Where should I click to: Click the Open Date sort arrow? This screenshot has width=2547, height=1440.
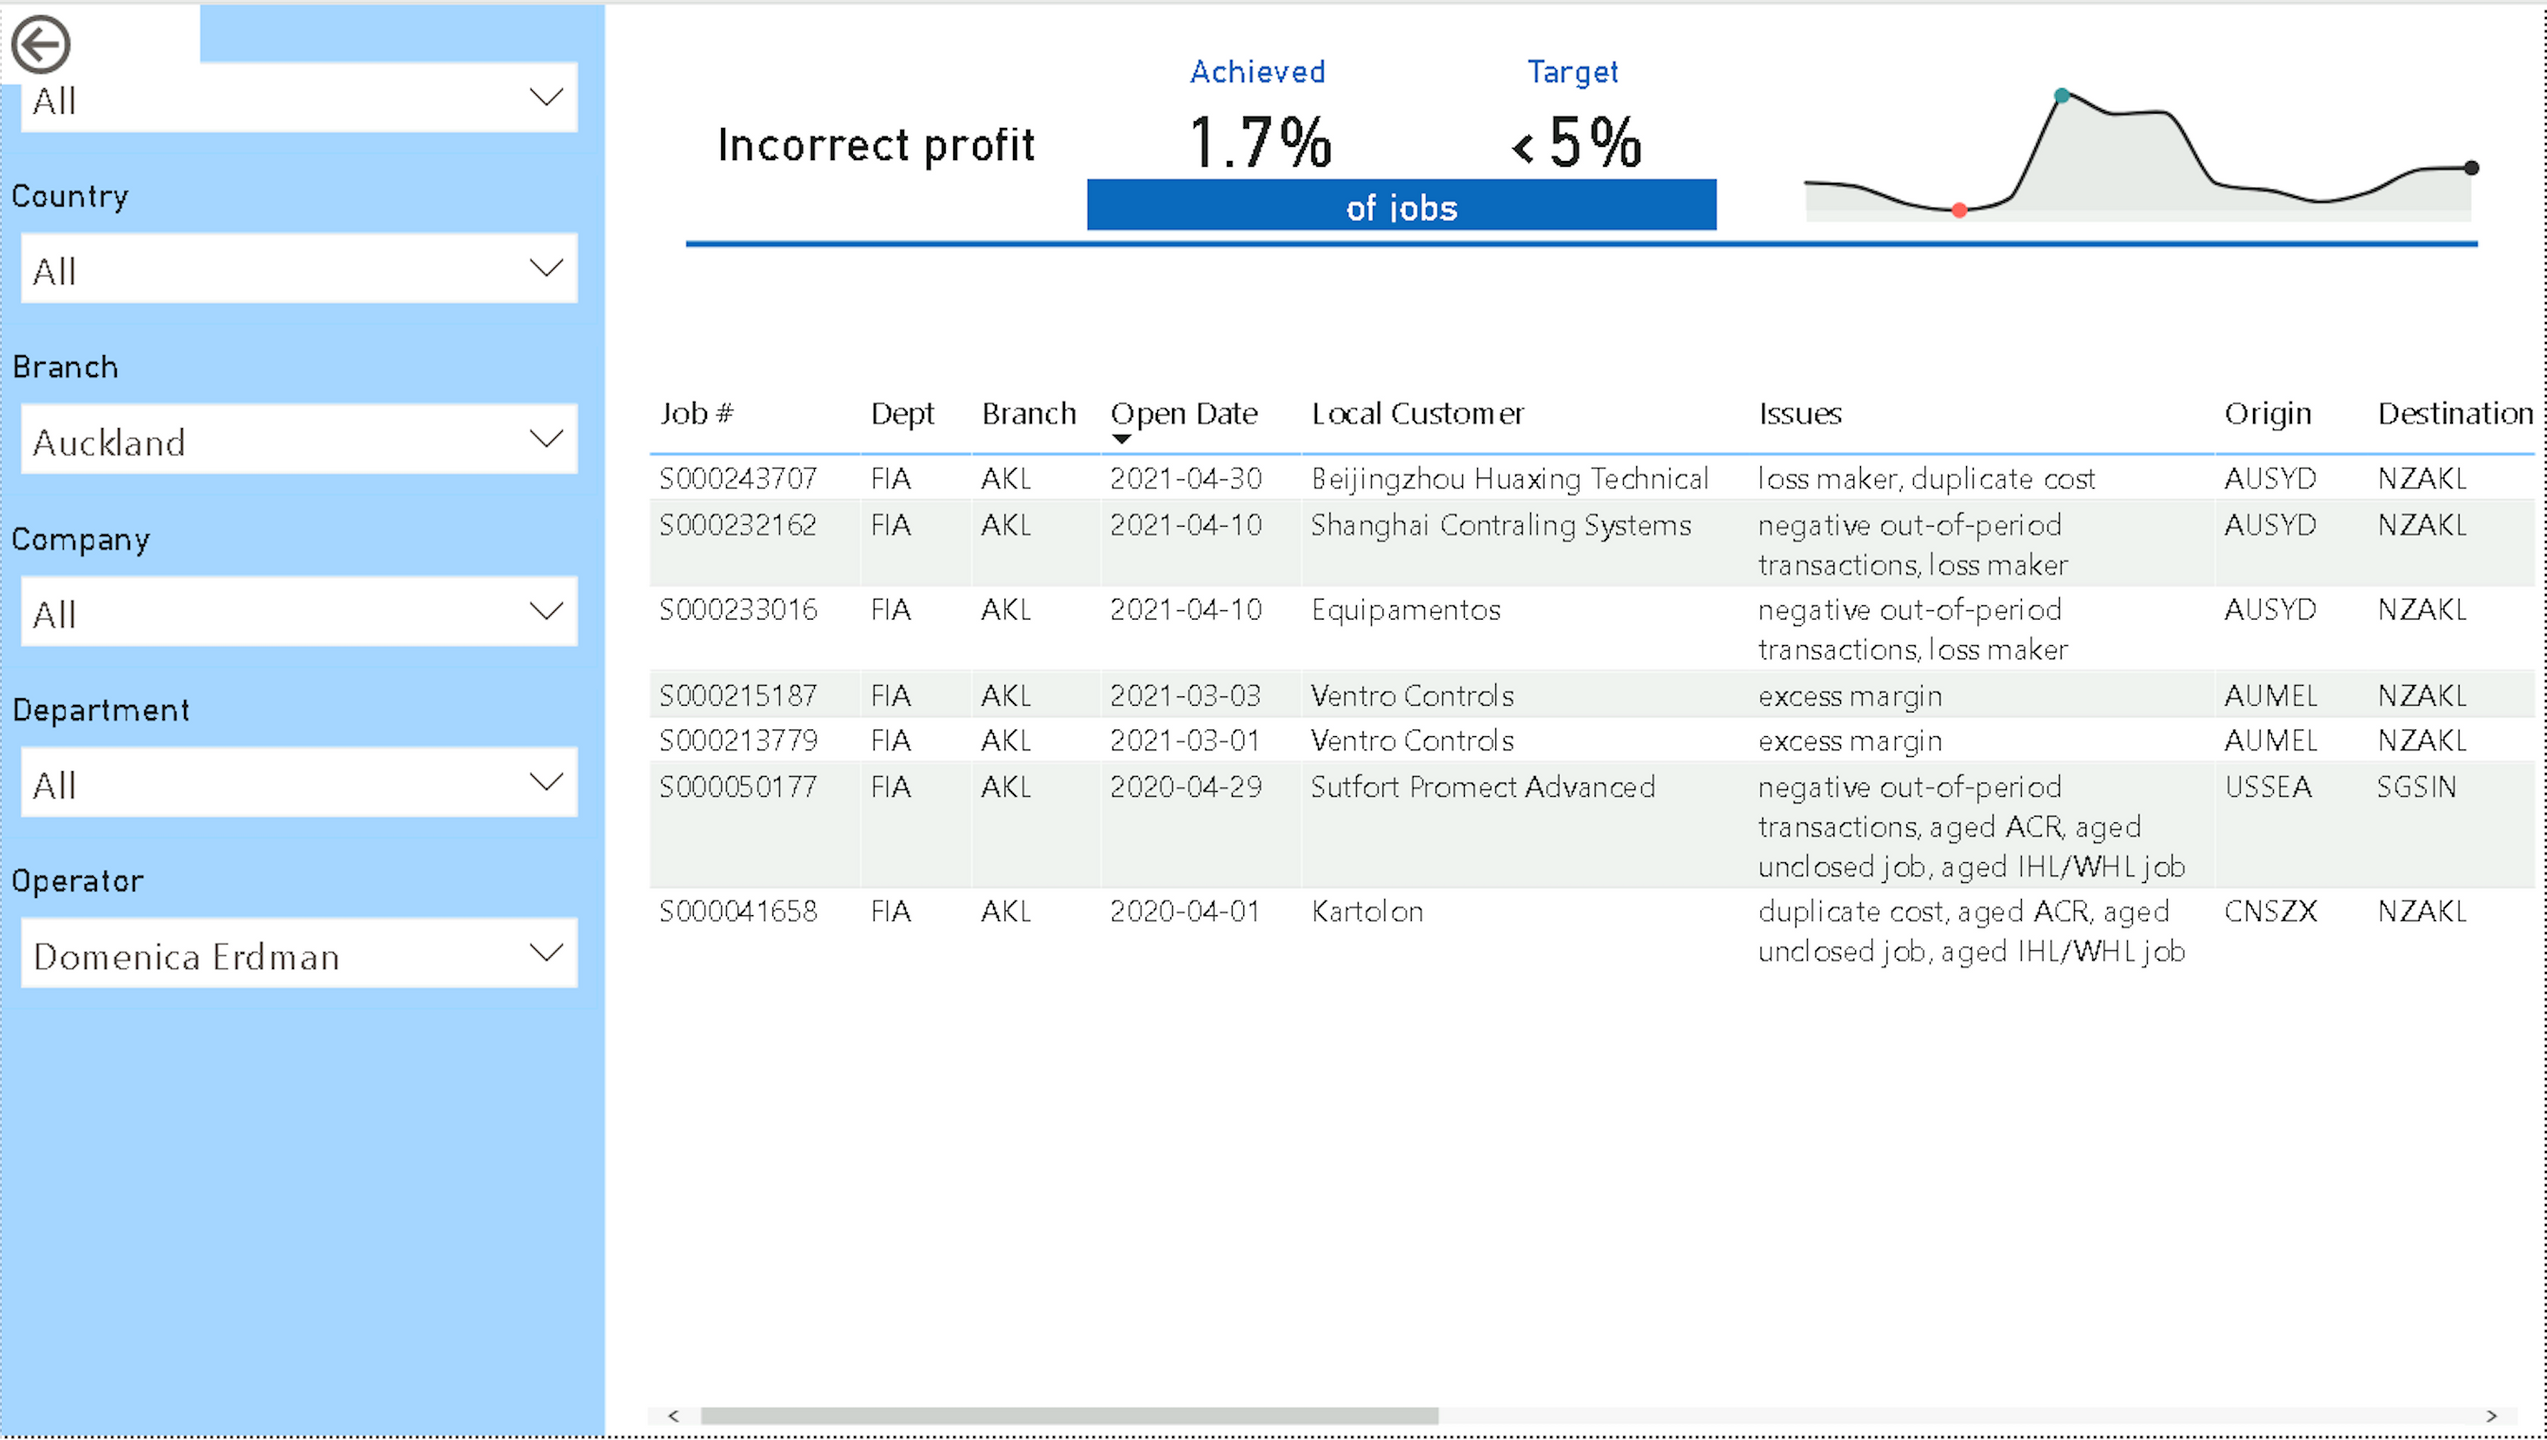[1121, 439]
